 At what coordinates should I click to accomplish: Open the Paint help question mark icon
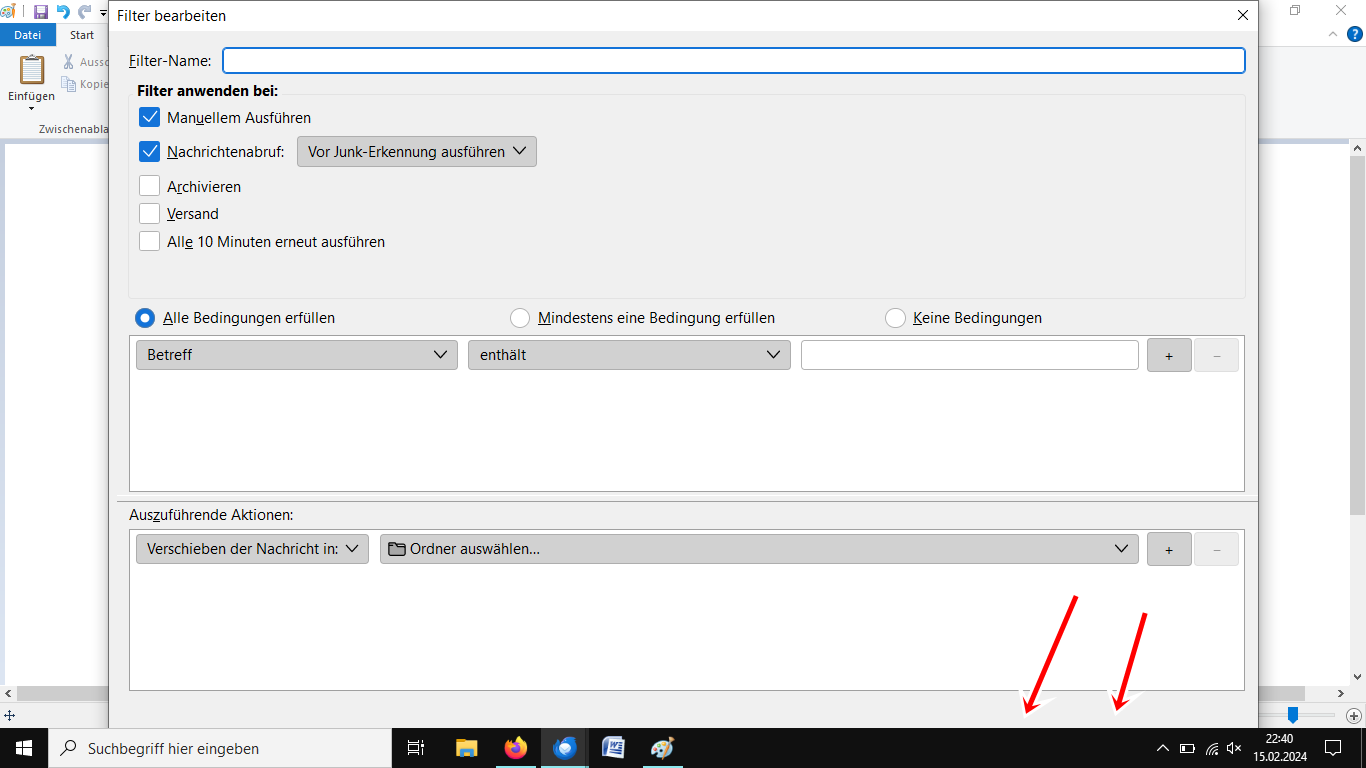pos(1355,34)
